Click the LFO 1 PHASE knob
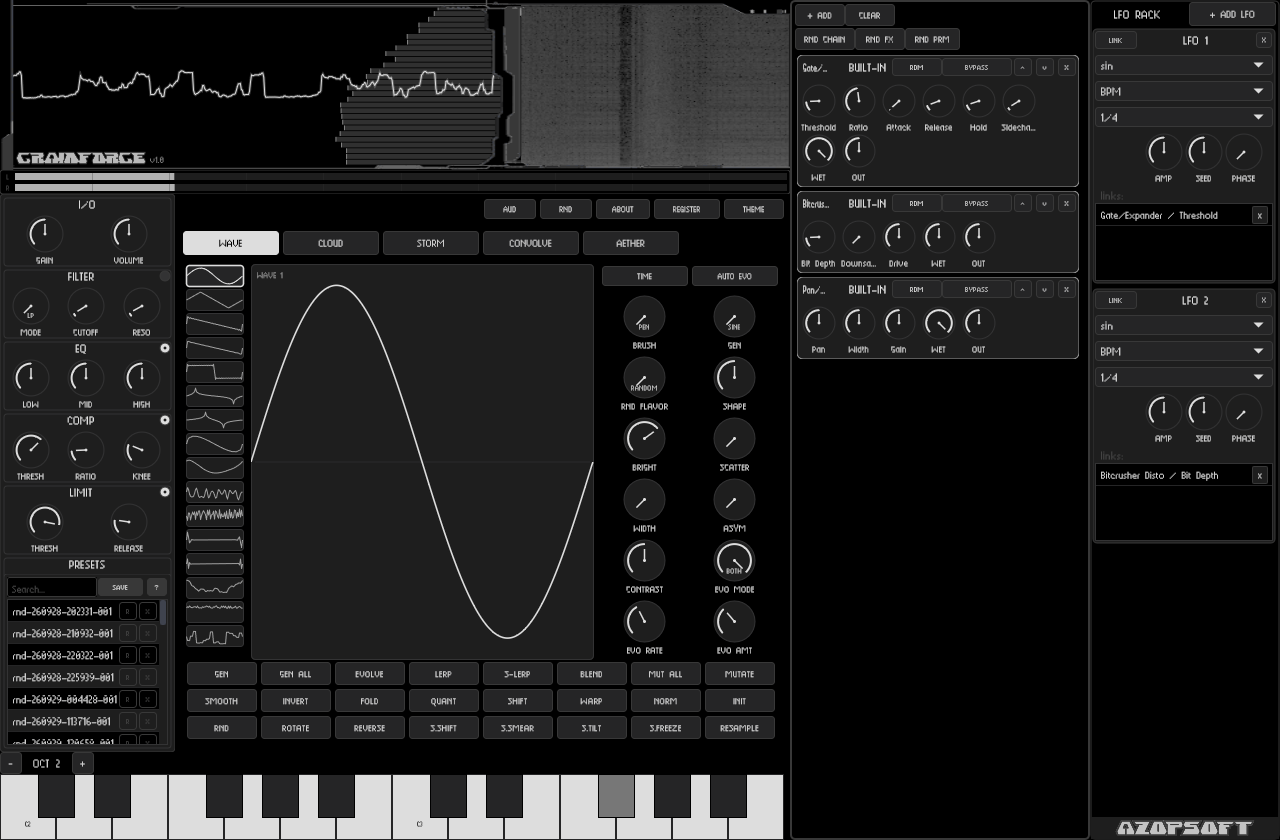This screenshot has width=1280, height=840. click(x=1243, y=152)
